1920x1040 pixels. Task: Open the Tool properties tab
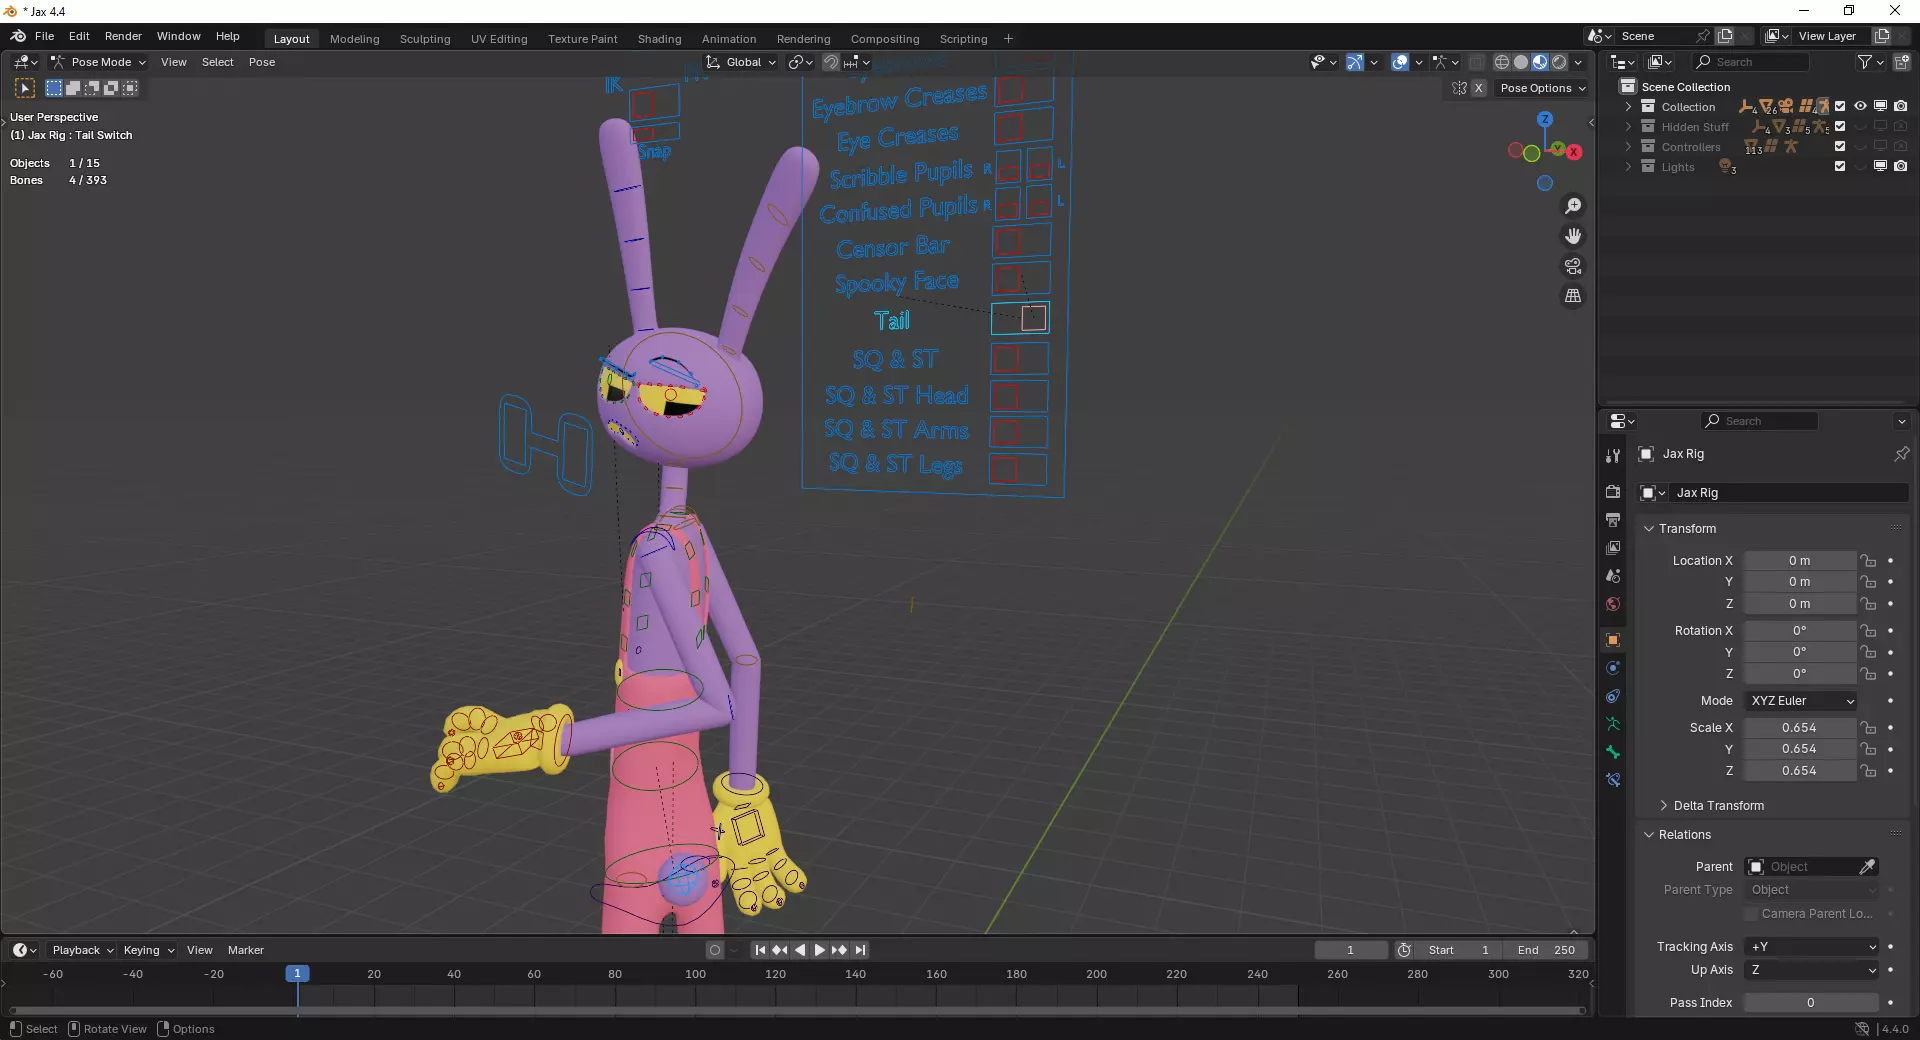pyautogui.click(x=1613, y=456)
